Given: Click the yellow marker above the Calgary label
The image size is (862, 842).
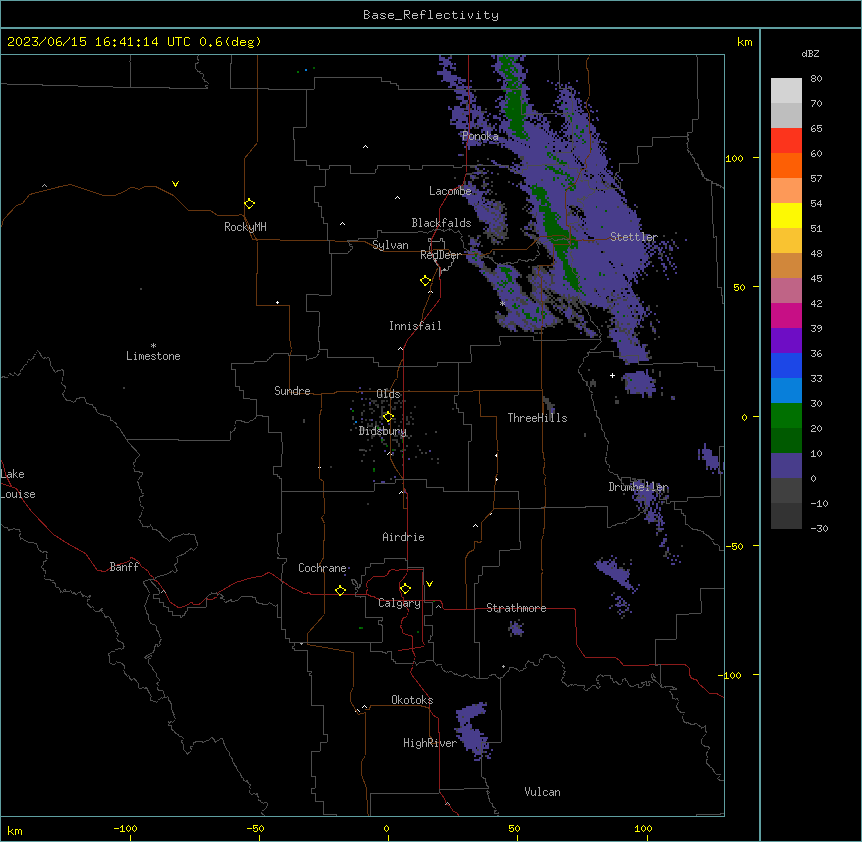Looking at the screenshot, I should coord(405,589).
